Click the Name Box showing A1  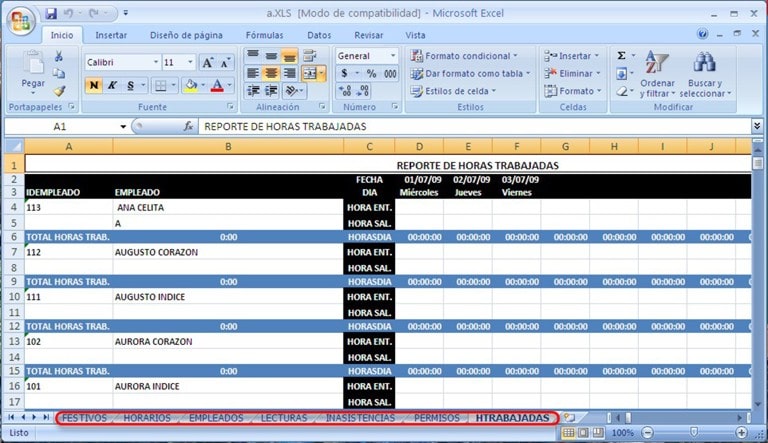tap(60, 126)
